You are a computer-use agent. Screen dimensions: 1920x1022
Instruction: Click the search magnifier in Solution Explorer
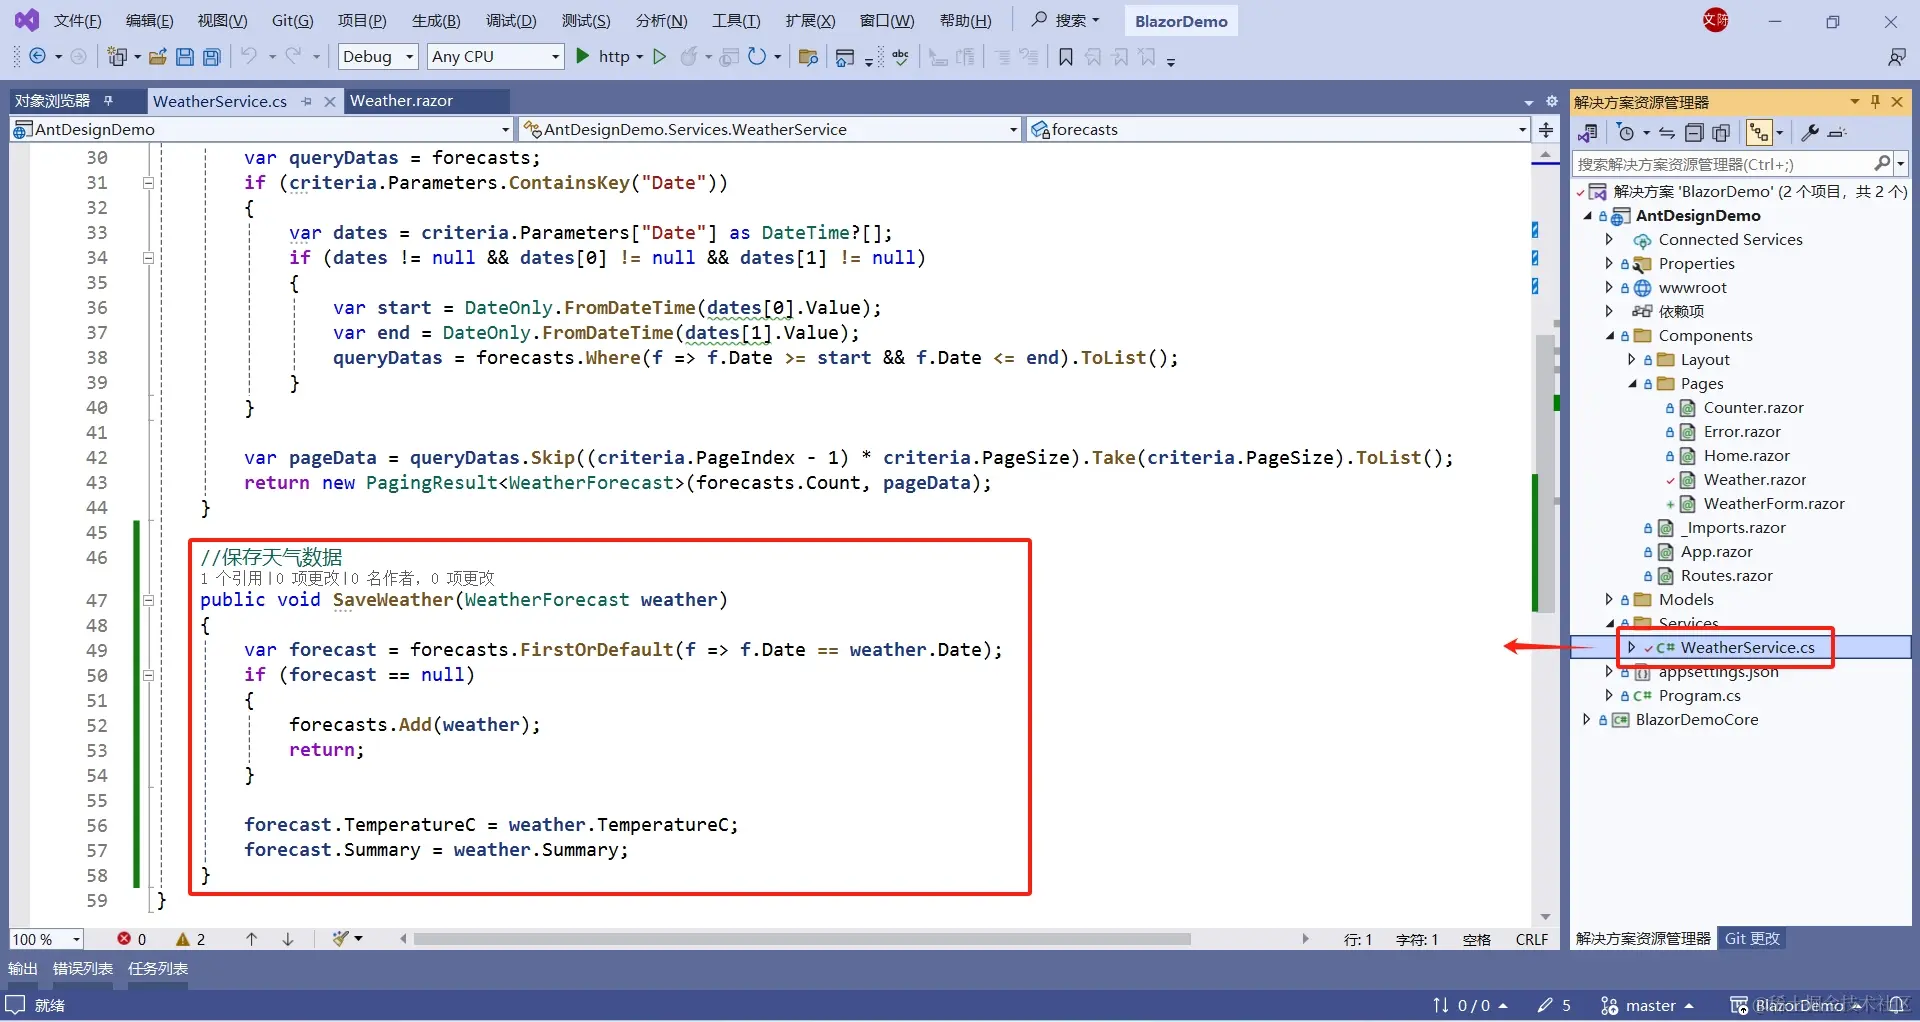(1882, 163)
